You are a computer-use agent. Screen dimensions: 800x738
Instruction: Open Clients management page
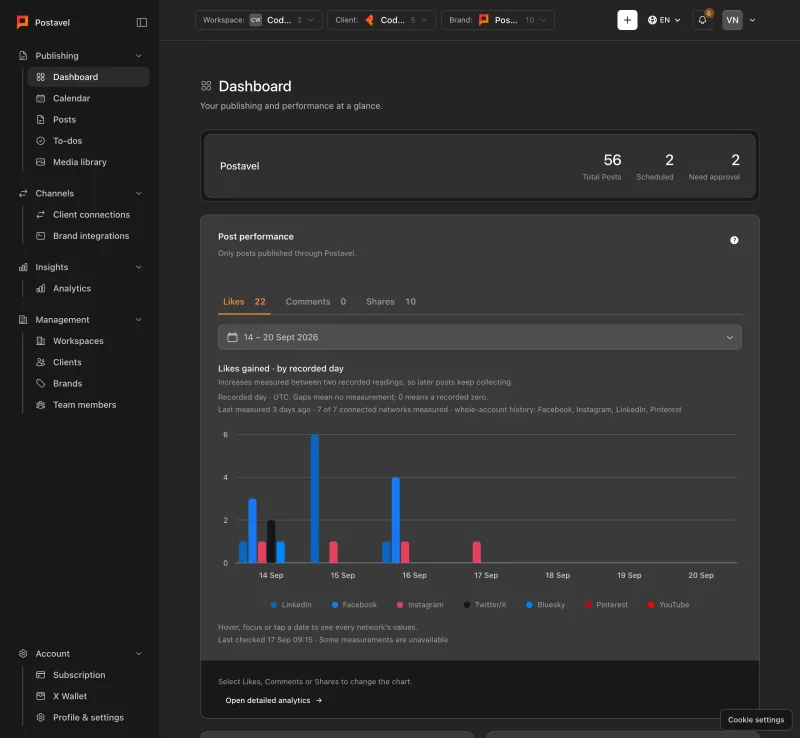[88, 362]
